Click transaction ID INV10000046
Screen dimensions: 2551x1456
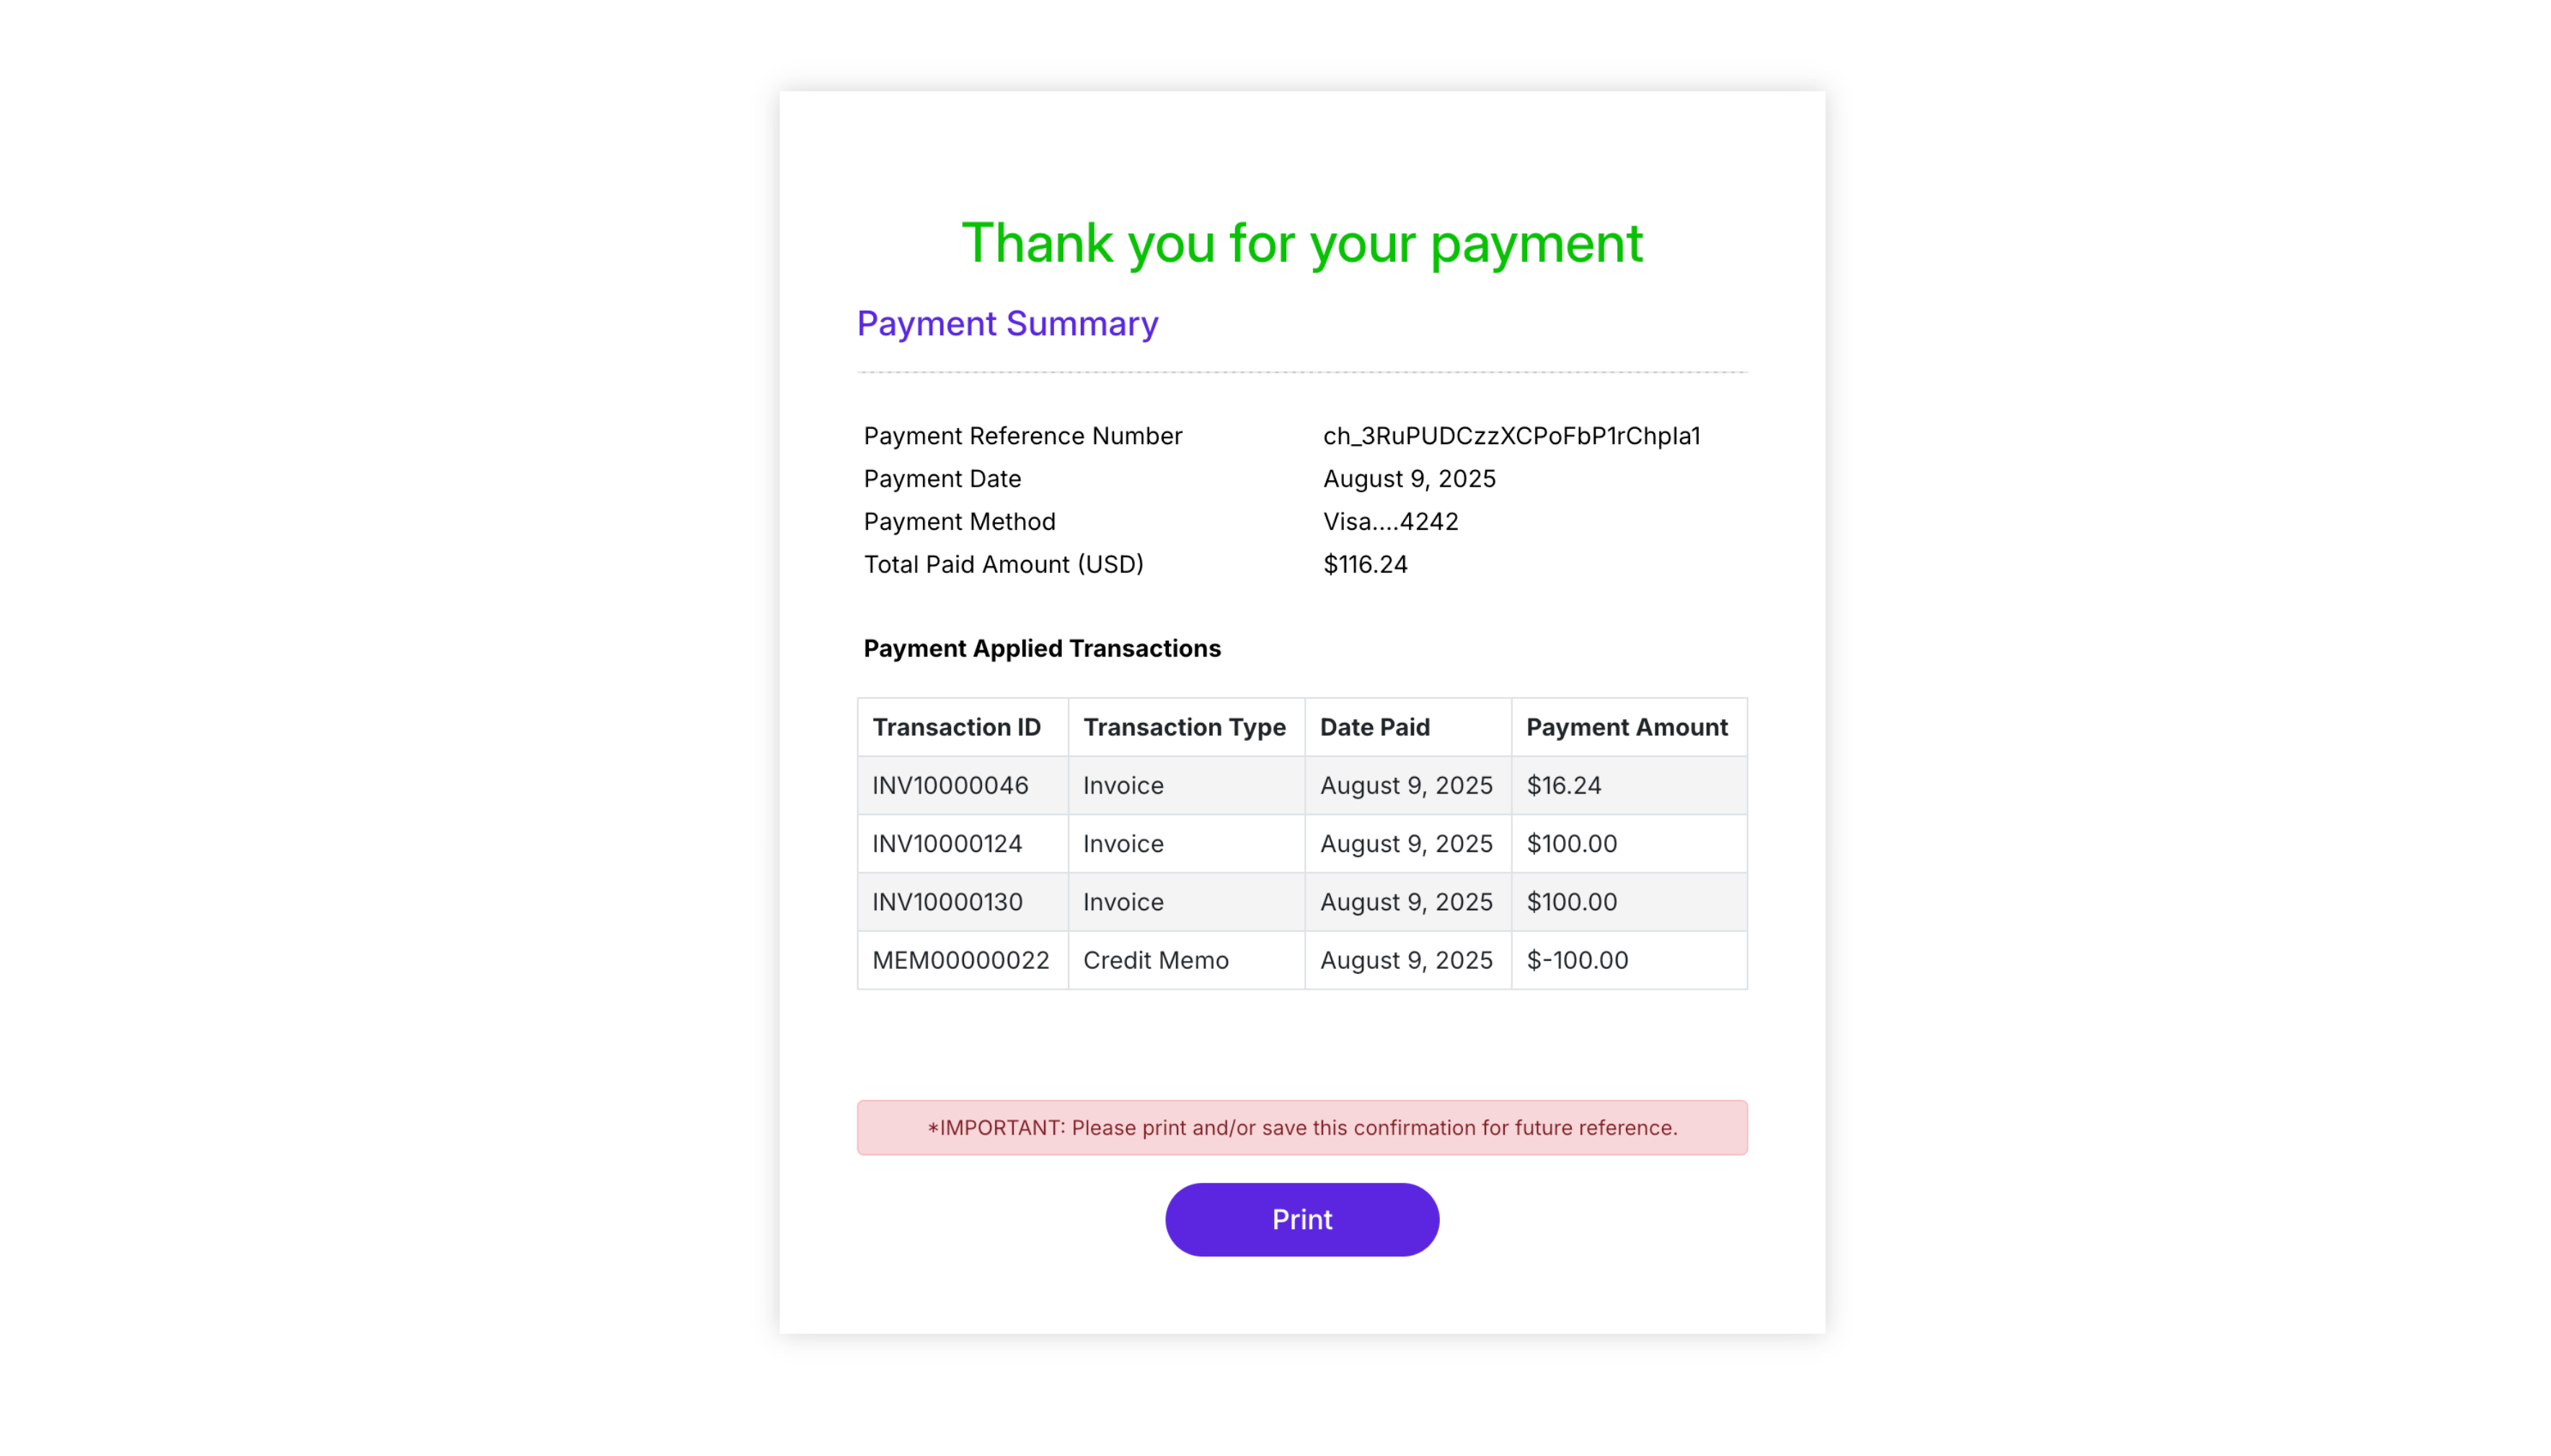coord(950,785)
